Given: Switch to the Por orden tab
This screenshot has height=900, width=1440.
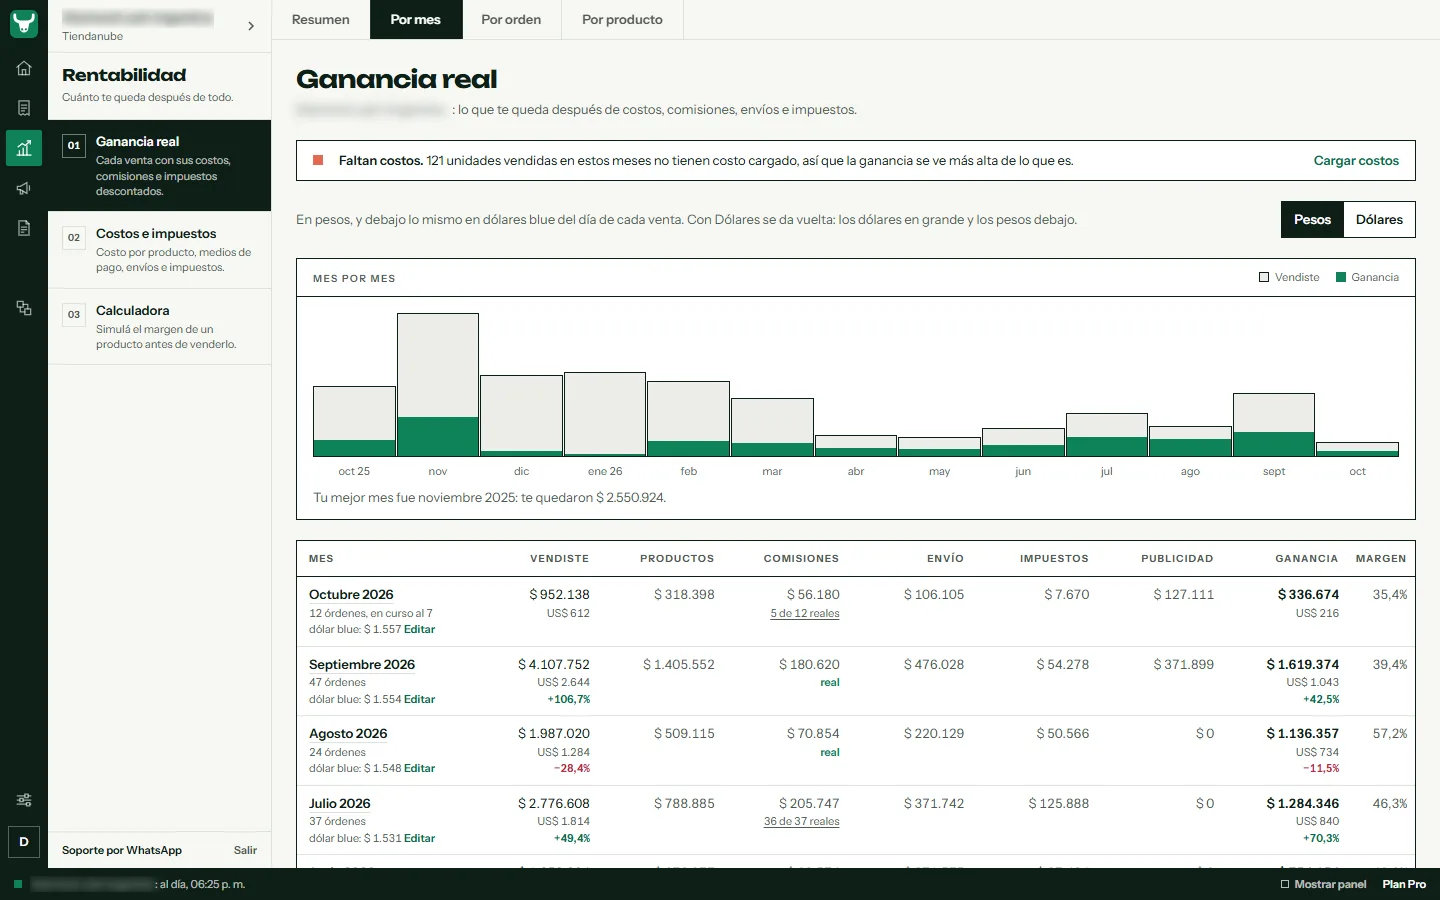Looking at the screenshot, I should point(511,20).
